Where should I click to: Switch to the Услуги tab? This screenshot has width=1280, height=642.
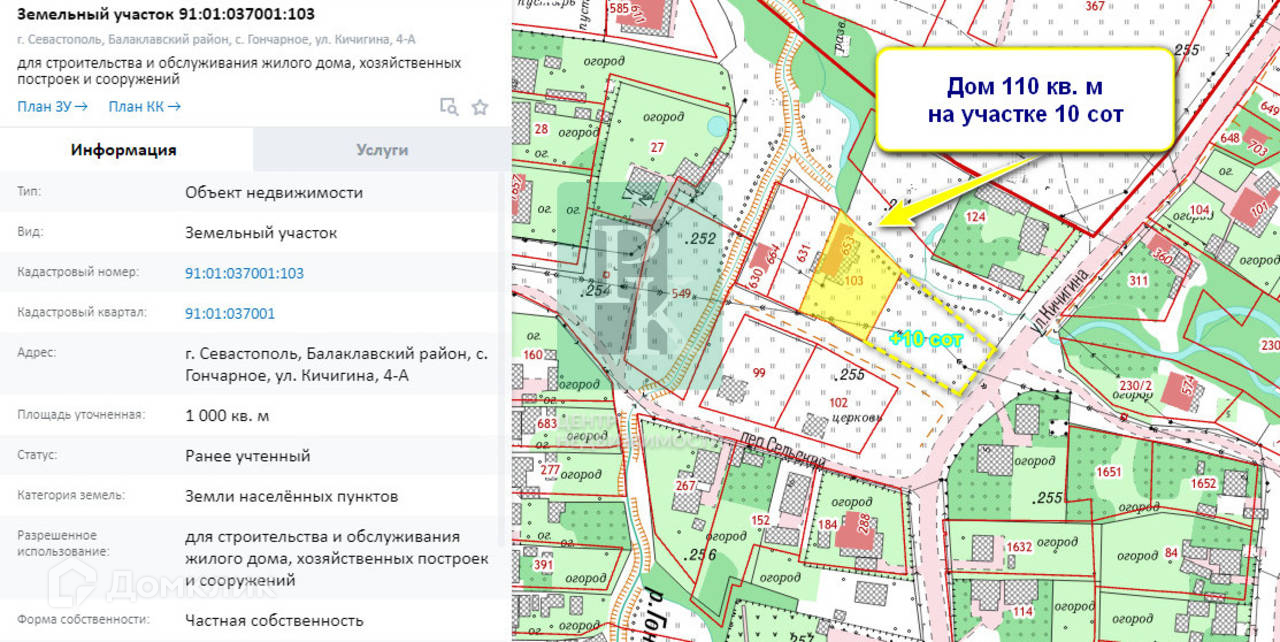point(382,150)
